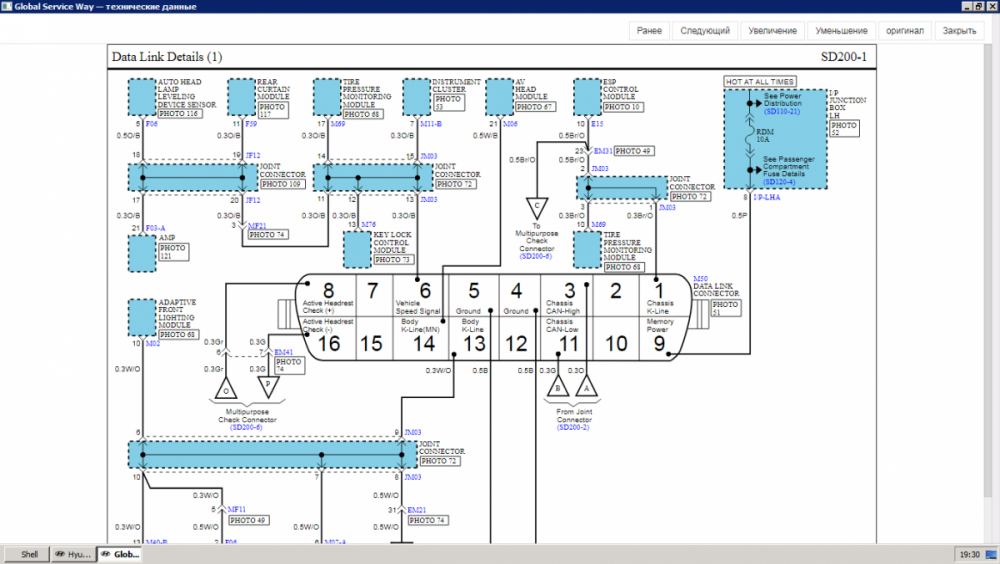Viewport: 1000px width, 564px height.
Task: Open PHOTO 116 for the headlamp leveling sensor
Action: pos(180,114)
